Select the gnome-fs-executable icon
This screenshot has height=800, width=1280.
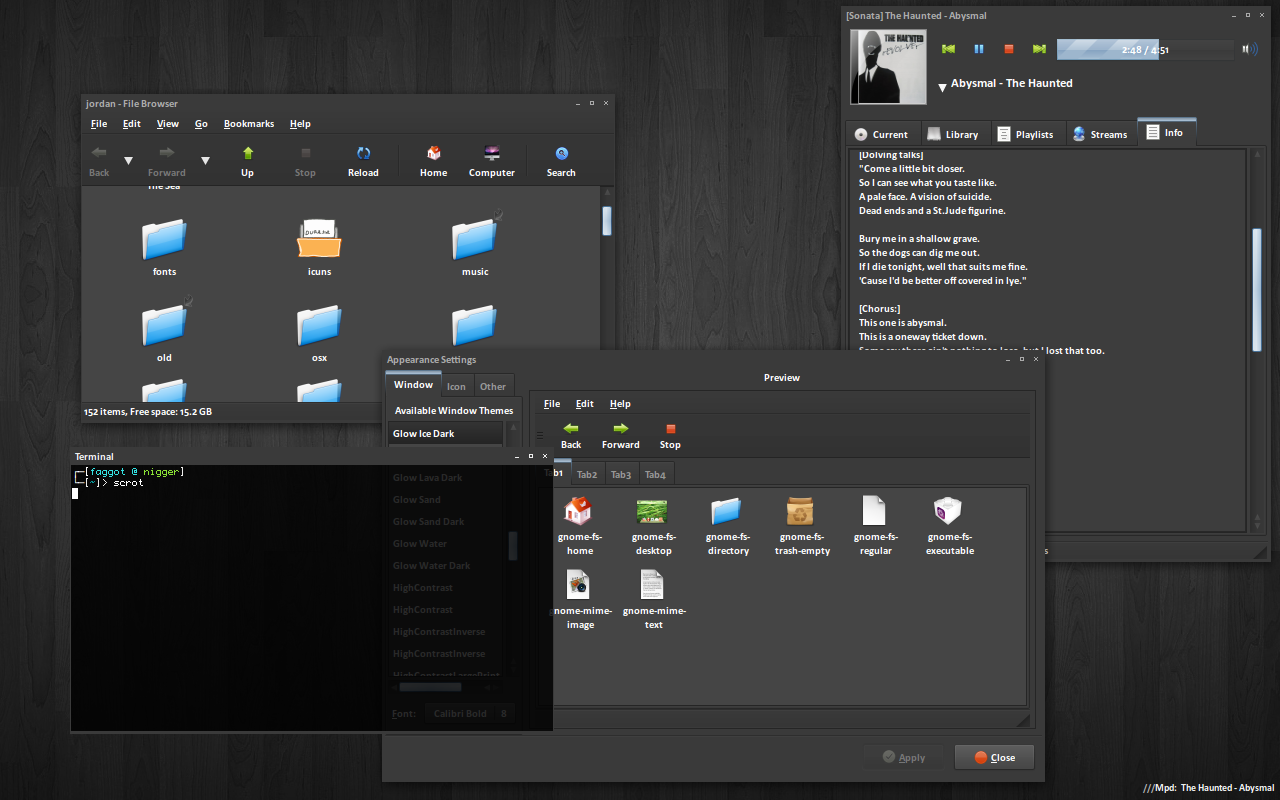click(x=949, y=527)
